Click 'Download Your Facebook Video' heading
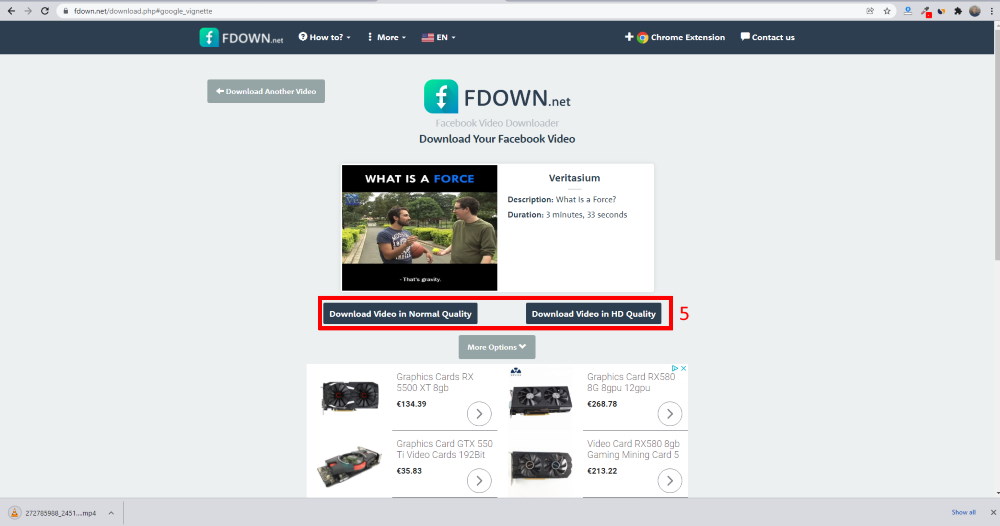Image resolution: width=1000 pixels, height=526 pixels. pyautogui.click(x=497, y=139)
